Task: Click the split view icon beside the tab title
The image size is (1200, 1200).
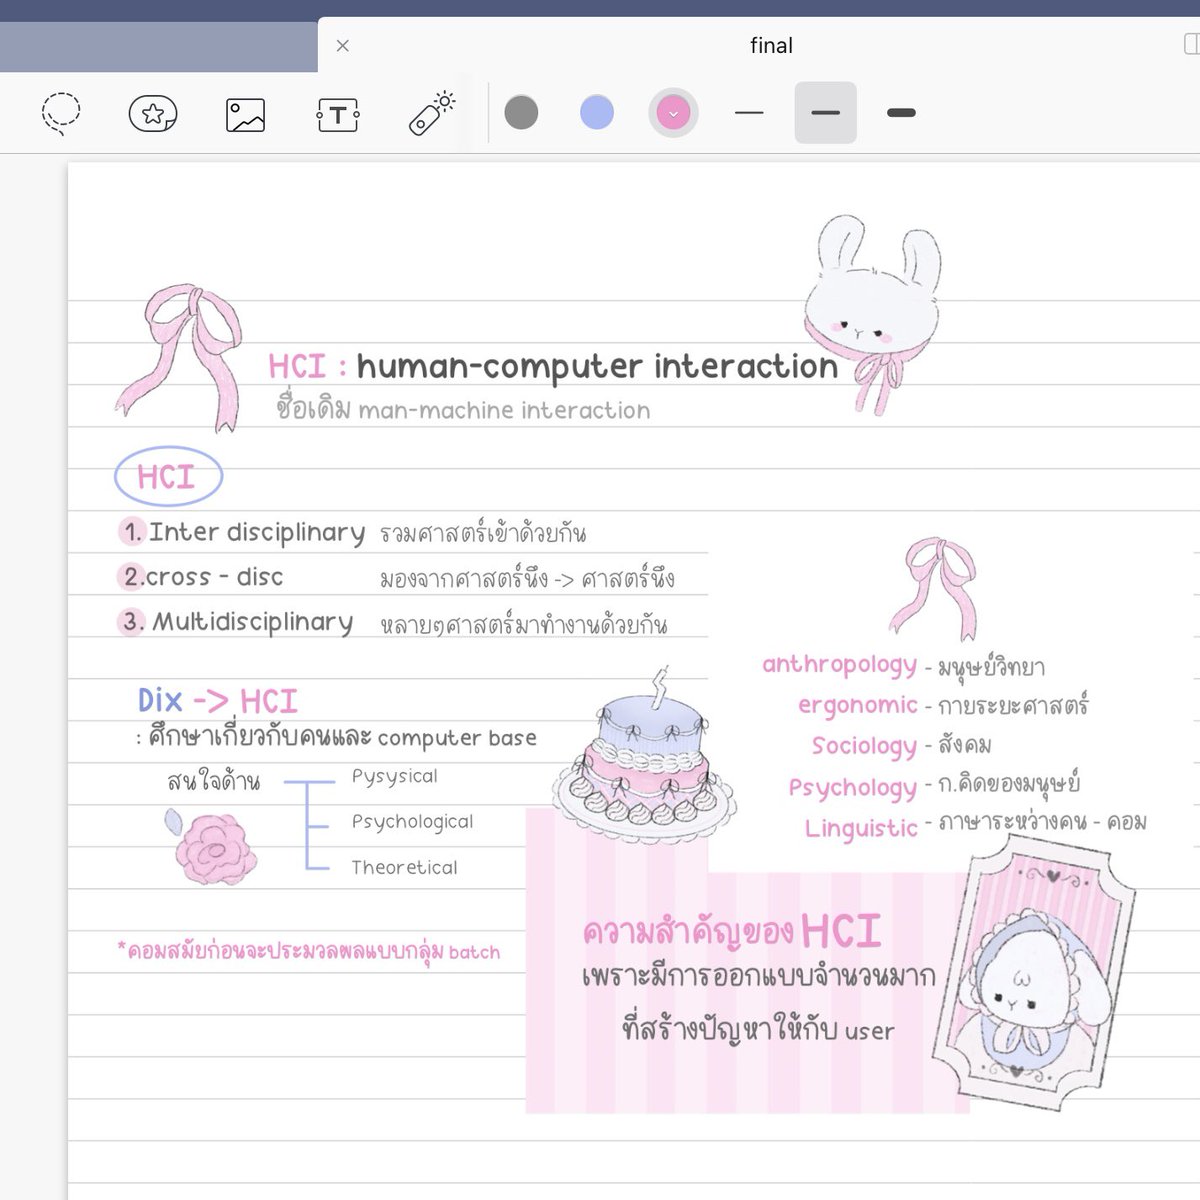Action: tap(1192, 44)
